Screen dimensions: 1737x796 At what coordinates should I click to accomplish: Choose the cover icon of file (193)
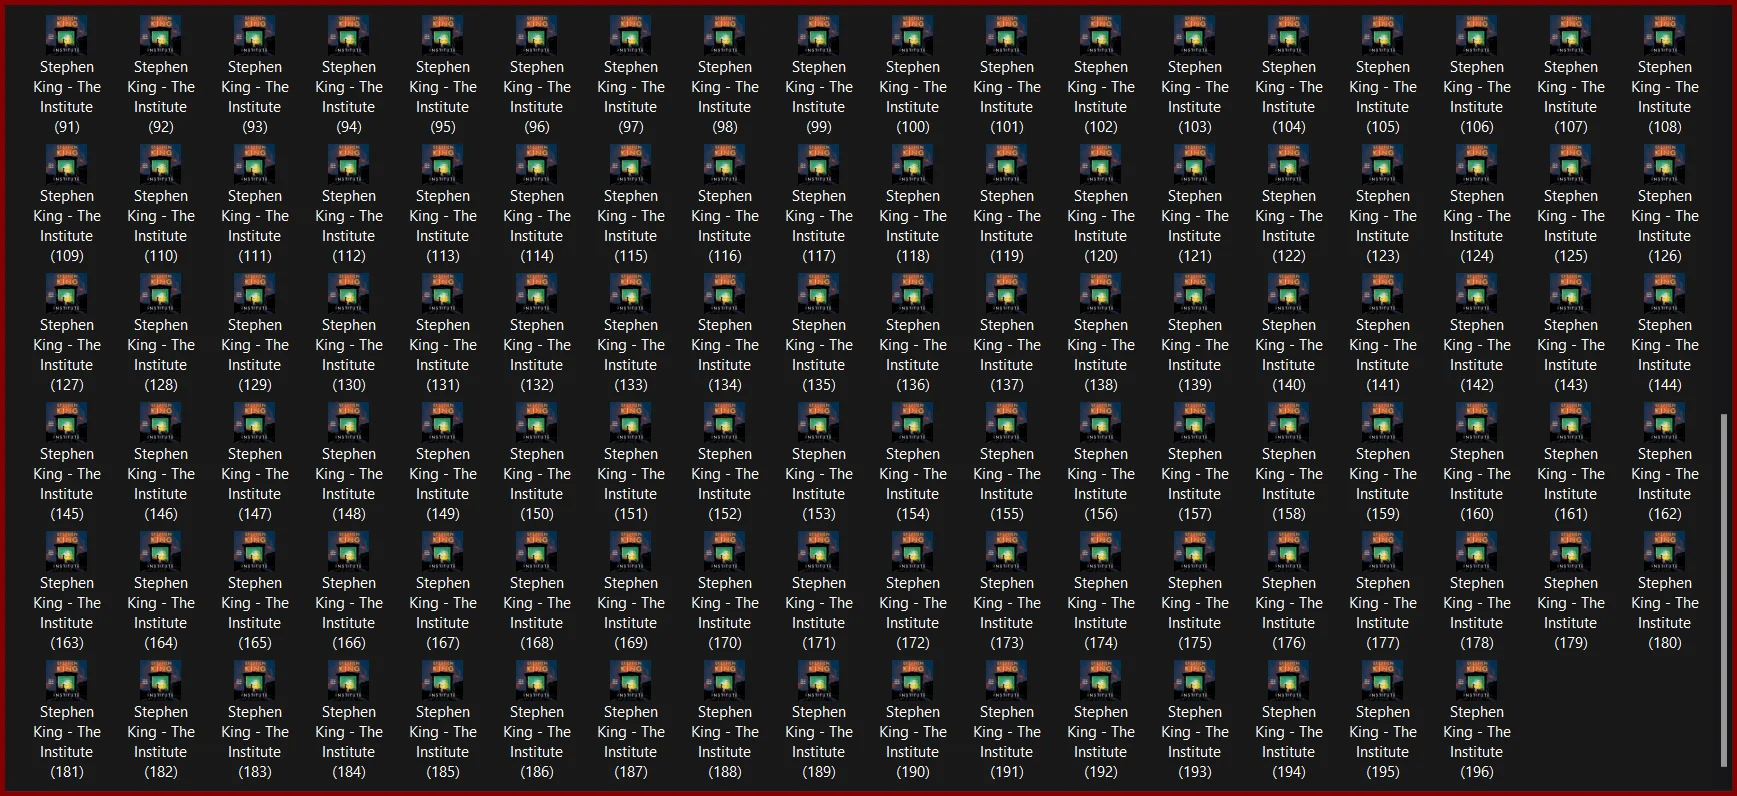[x=1195, y=681]
